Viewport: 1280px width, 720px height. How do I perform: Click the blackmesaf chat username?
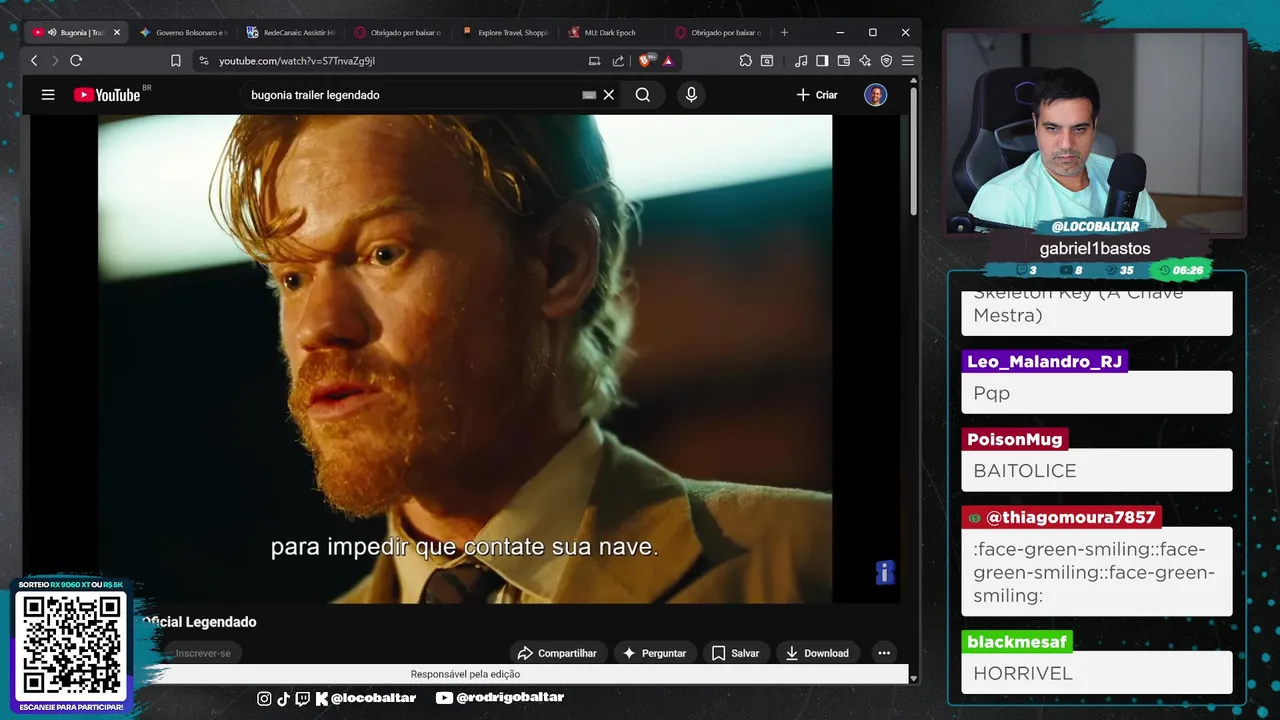pyautogui.click(x=1017, y=642)
